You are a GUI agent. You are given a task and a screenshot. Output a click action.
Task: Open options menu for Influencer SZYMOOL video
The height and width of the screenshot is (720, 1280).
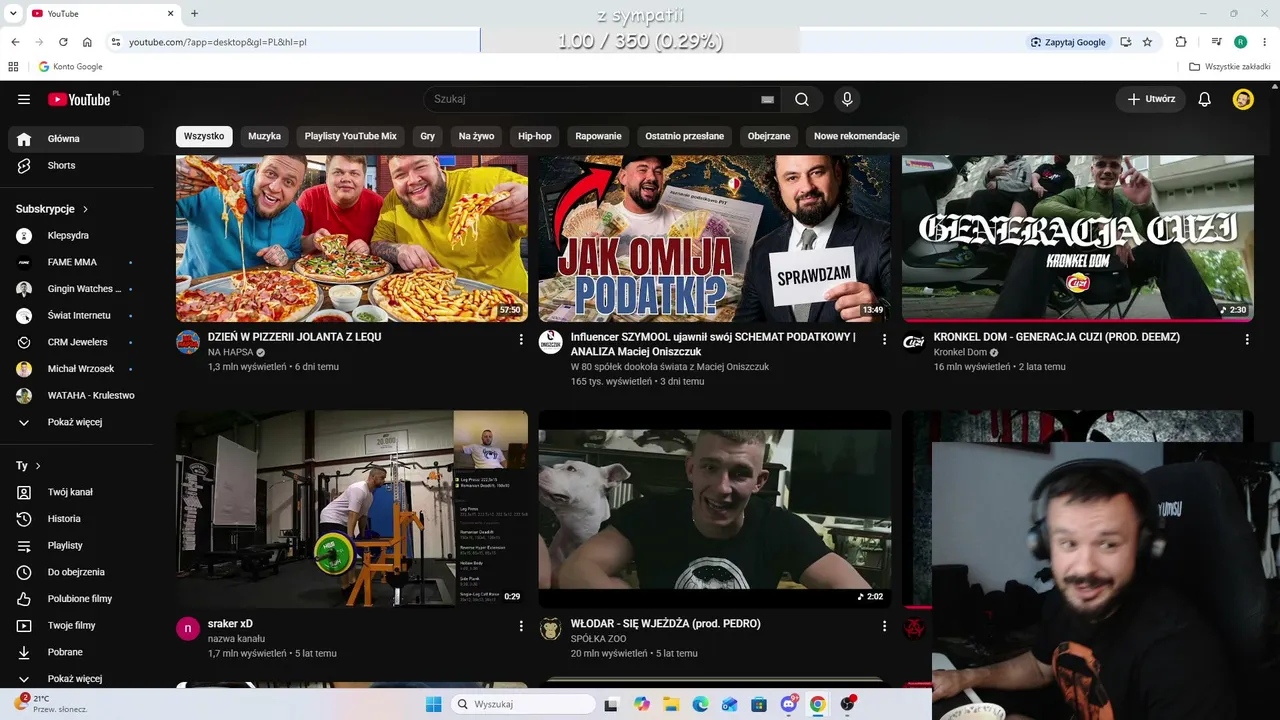[x=884, y=340]
